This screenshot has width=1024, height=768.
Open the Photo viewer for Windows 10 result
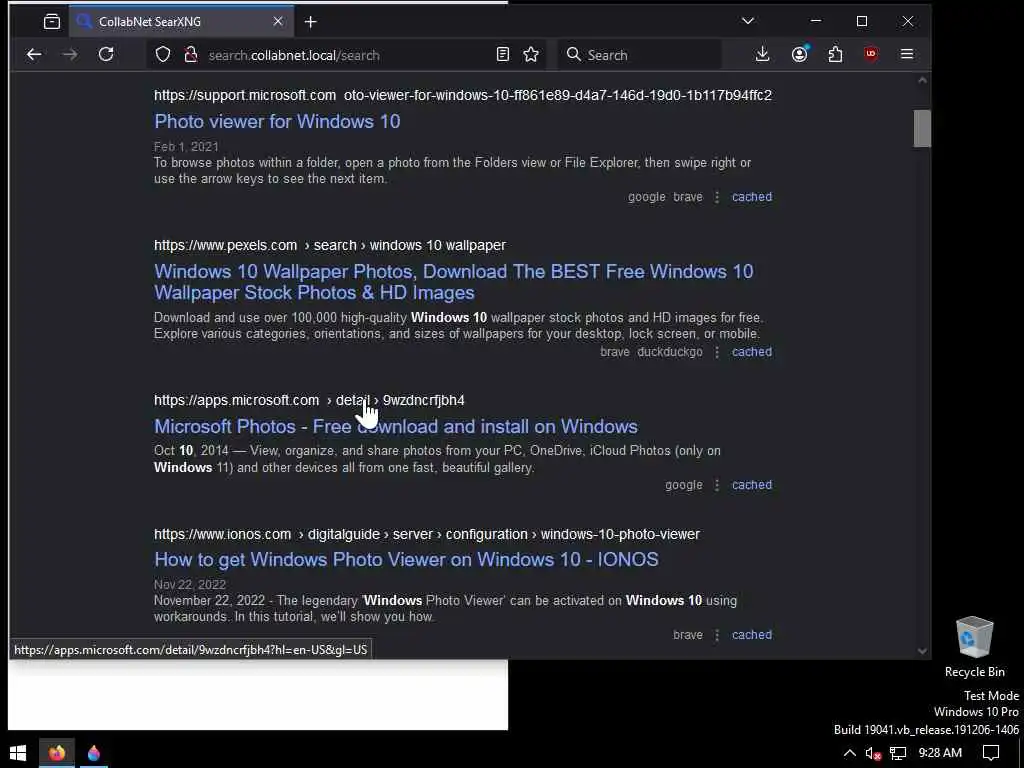(x=277, y=121)
